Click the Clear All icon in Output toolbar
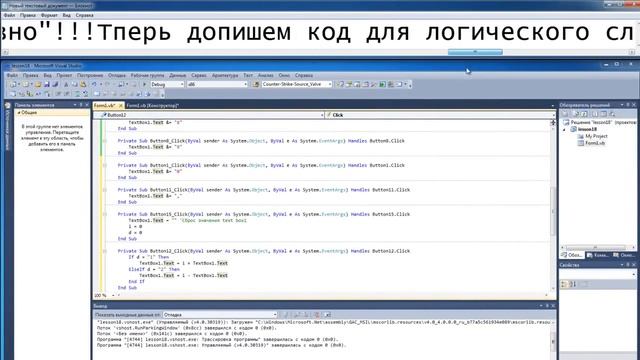This screenshot has height=360, width=640. click(316, 315)
